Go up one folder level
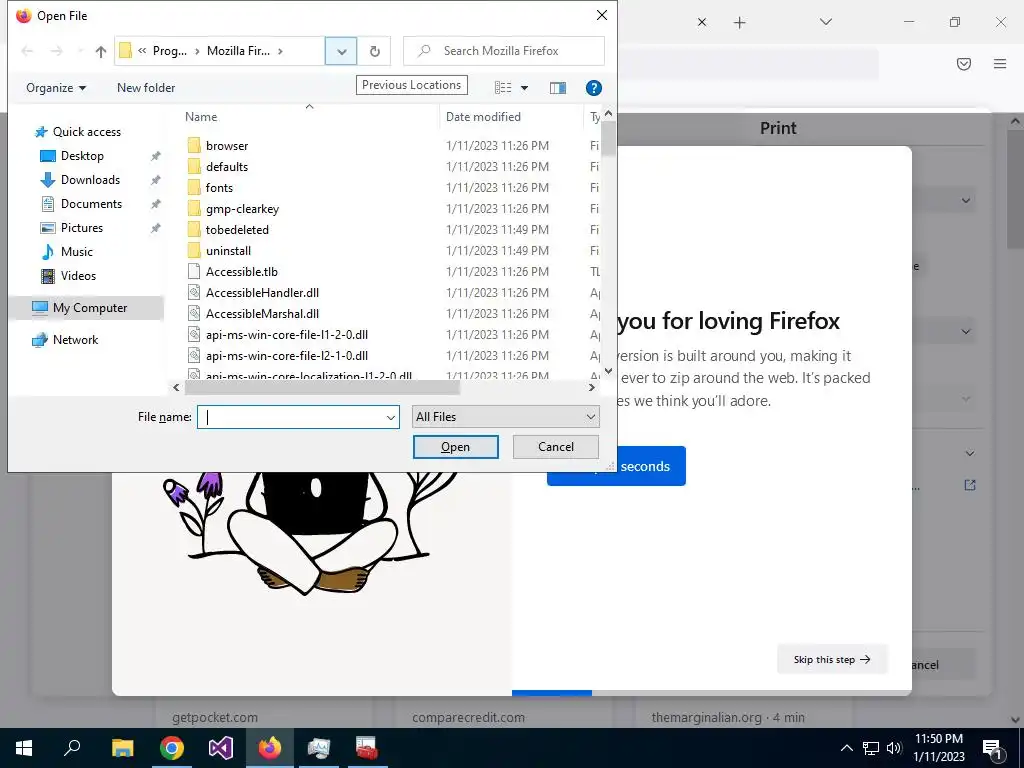This screenshot has width=1024, height=768. coord(101,51)
